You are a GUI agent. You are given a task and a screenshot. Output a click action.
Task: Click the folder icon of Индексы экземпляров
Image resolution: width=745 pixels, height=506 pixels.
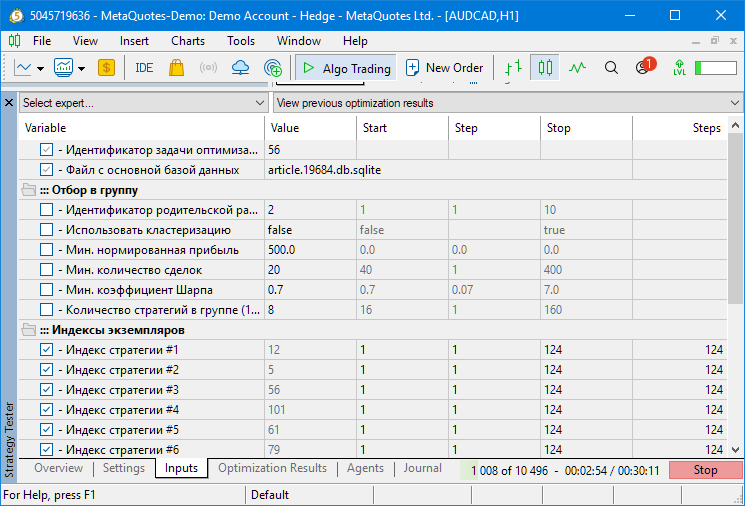[x=29, y=330]
